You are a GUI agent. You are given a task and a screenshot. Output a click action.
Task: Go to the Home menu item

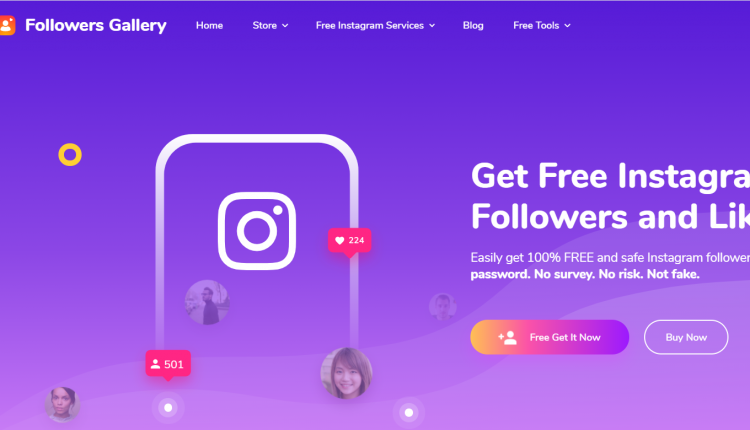pos(210,25)
